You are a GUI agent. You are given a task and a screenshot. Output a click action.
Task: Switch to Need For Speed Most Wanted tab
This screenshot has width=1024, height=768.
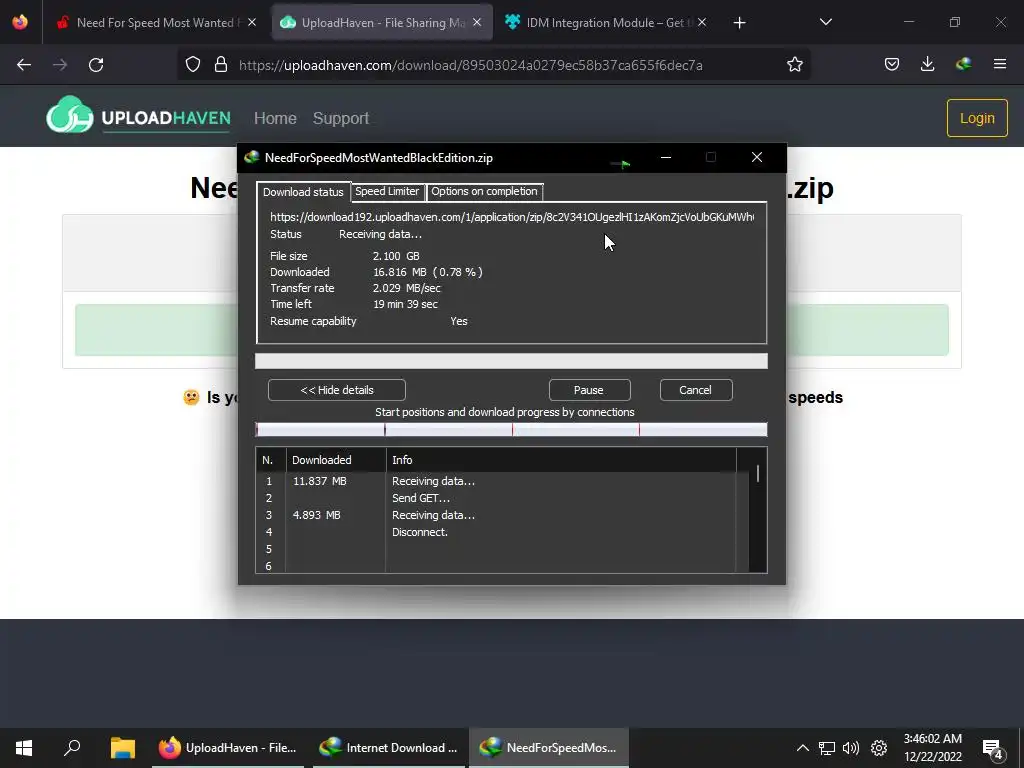[155, 23]
